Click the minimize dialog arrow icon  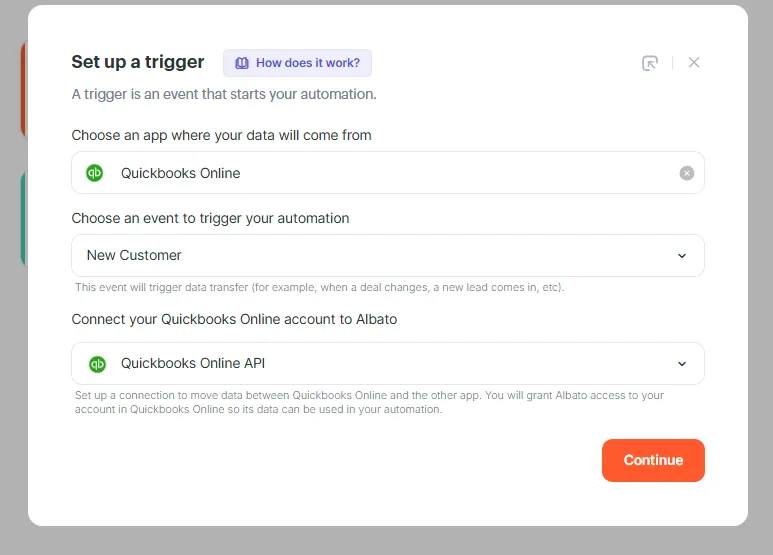(650, 63)
